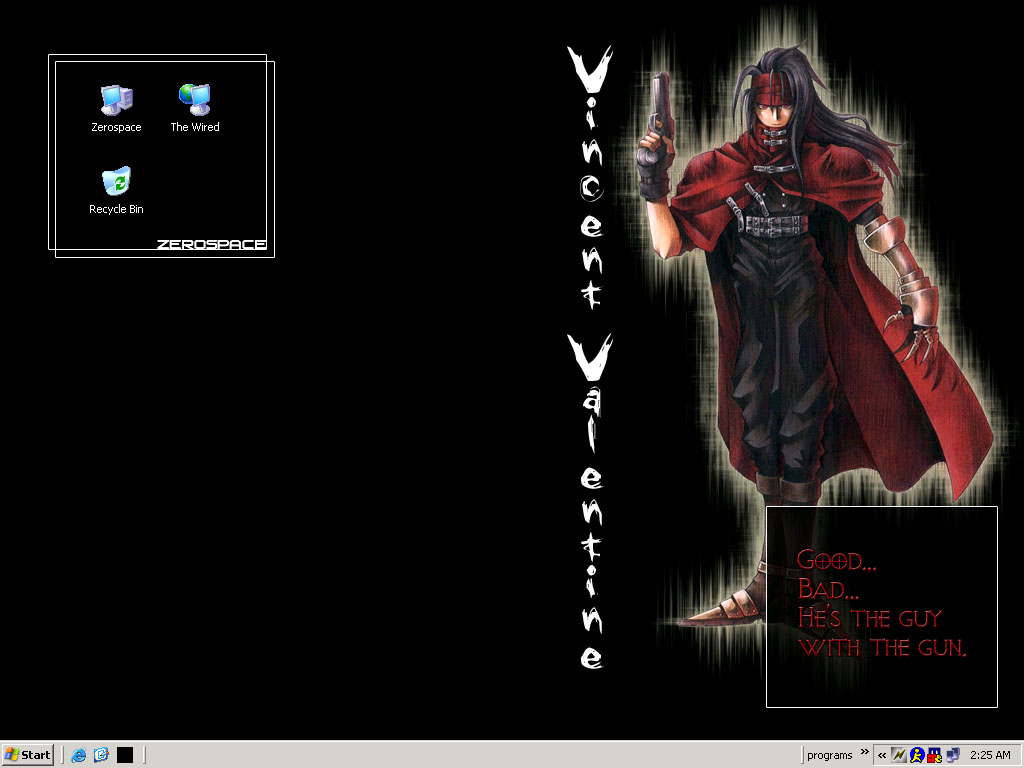Viewport: 1024px width, 768px height.
Task: Click the 2:25 AM system clock
Action: coord(990,755)
